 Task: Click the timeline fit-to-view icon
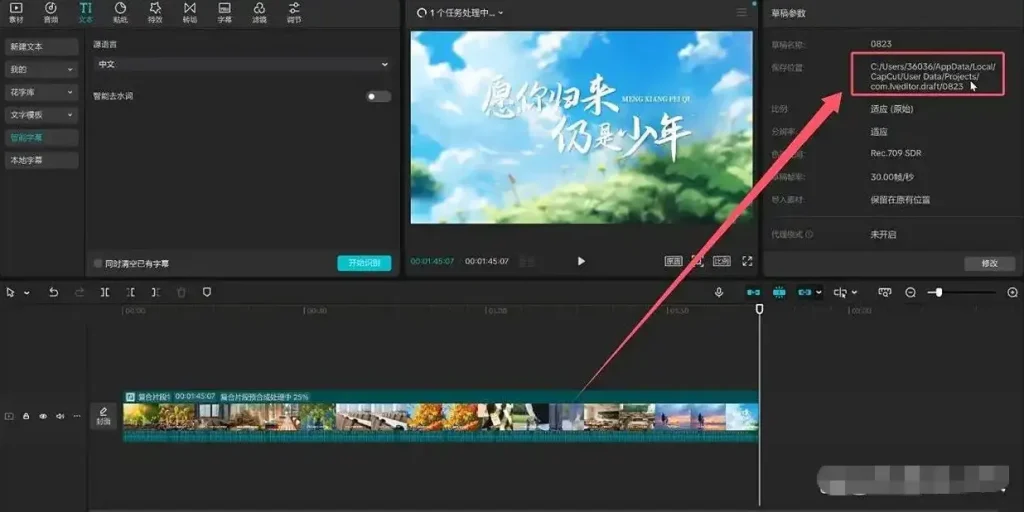[885, 293]
